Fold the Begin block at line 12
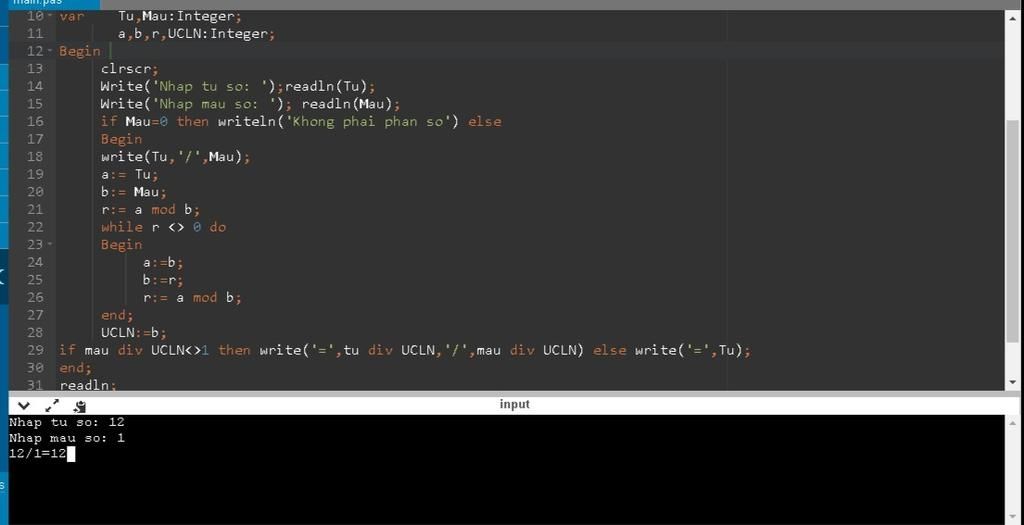This screenshot has width=1024, height=525. tap(50, 51)
